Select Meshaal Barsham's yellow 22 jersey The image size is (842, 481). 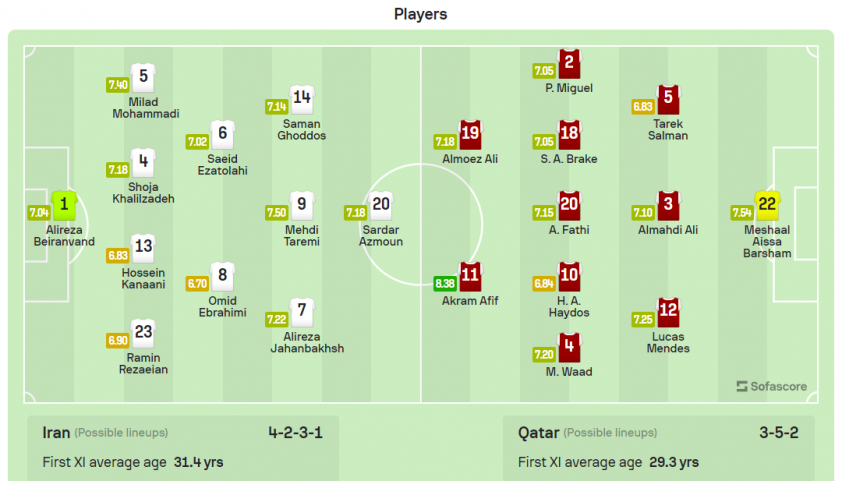coord(767,205)
